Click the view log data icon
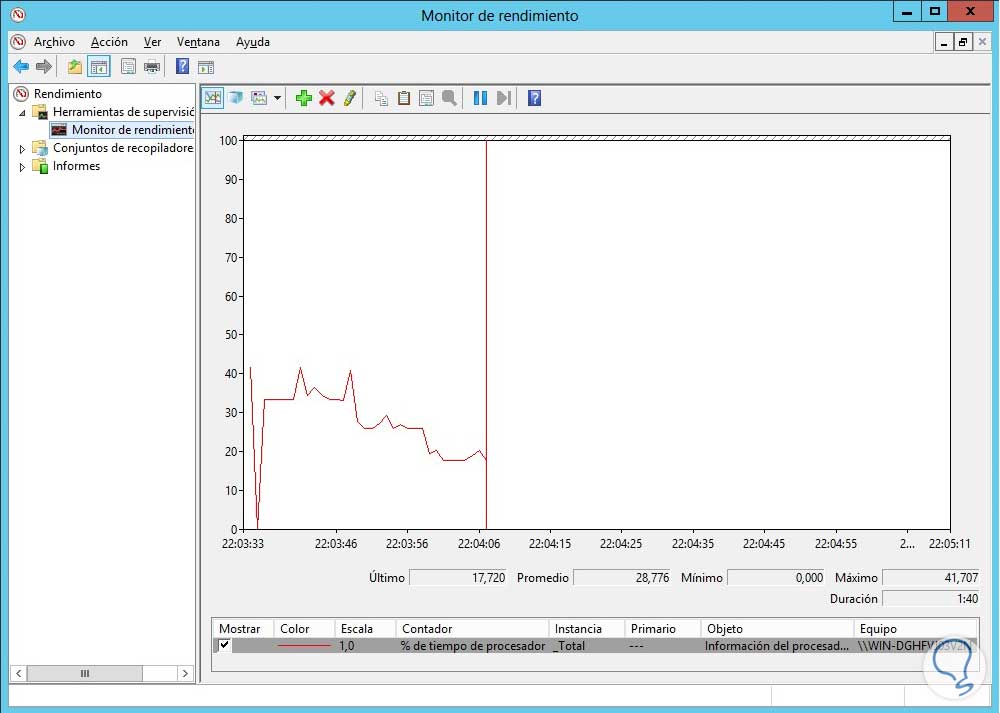The height and width of the screenshot is (713, 1000). pyautogui.click(x=236, y=98)
